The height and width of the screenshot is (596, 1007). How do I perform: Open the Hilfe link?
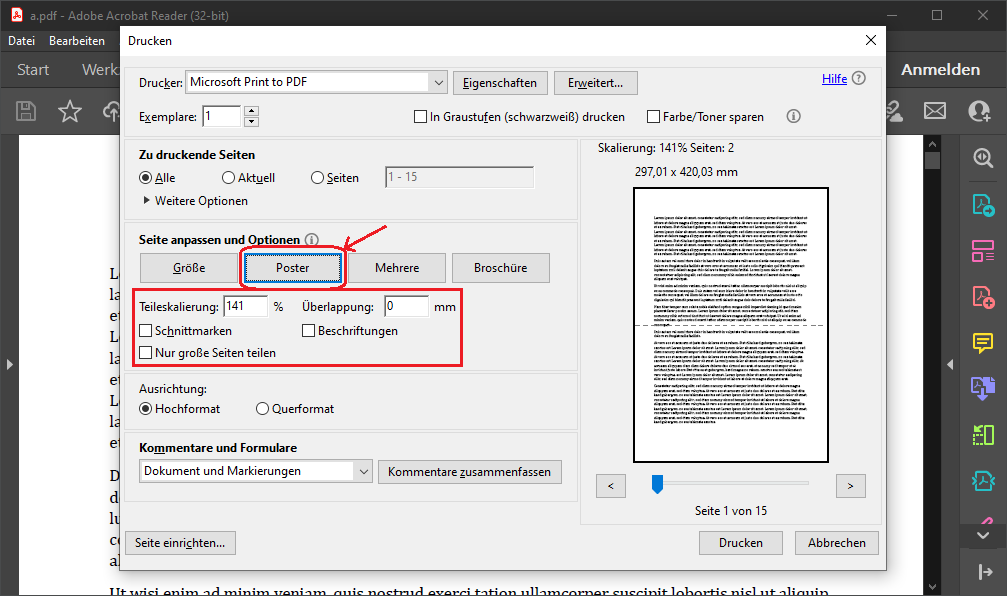[x=834, y=78]
